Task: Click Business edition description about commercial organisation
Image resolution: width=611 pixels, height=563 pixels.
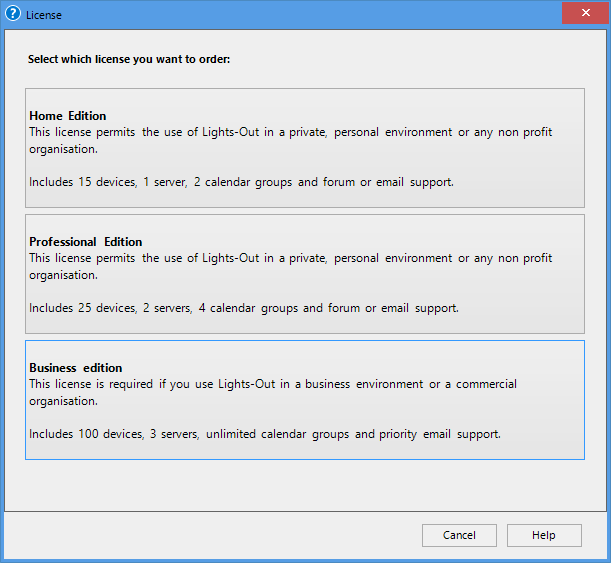Action: pos(273,392)
